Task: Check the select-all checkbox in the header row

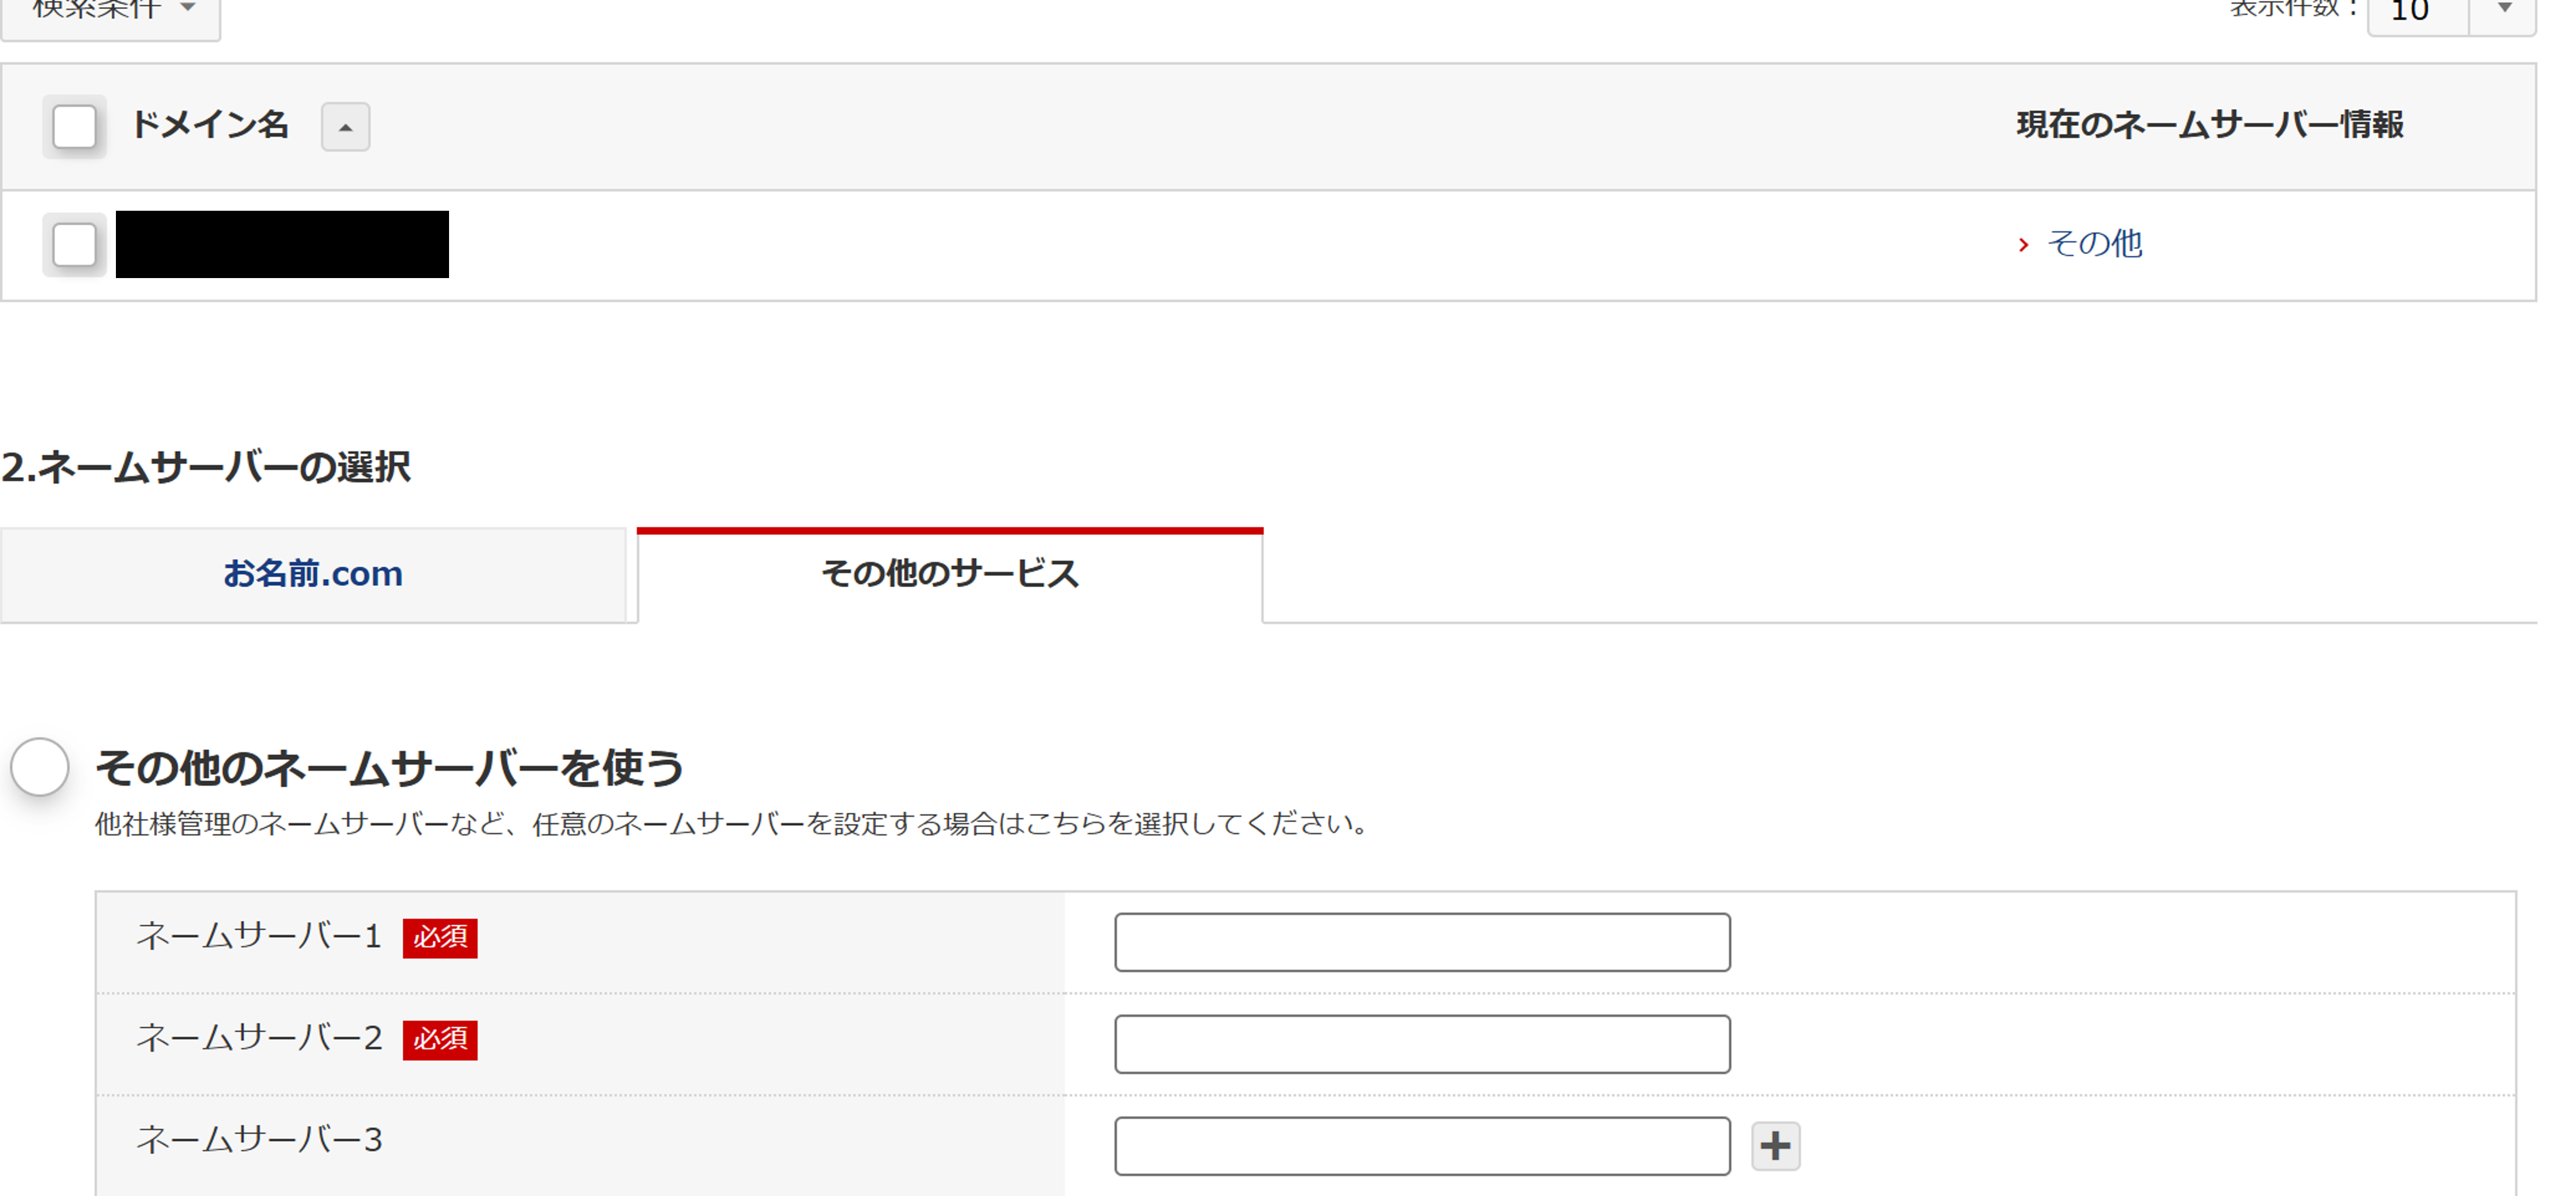Action: [x=74, y=126]
